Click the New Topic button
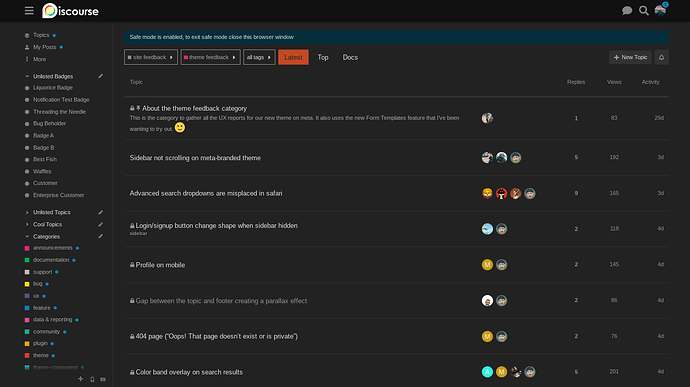The width and height of the screenshot is (690, 387). coord(630,57)
